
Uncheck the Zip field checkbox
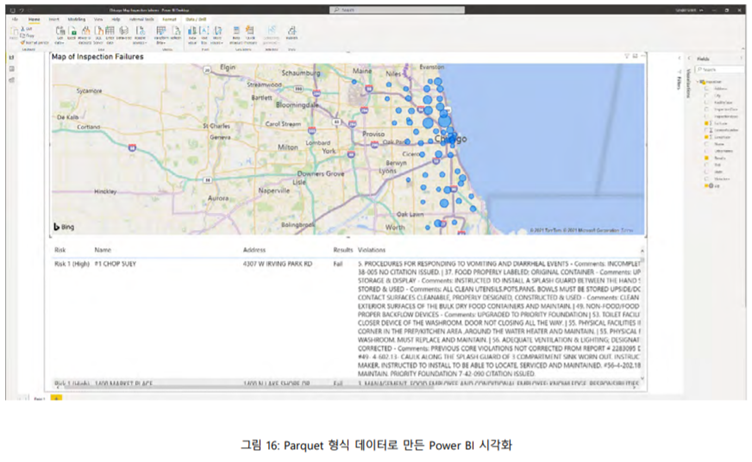[706, 186]
